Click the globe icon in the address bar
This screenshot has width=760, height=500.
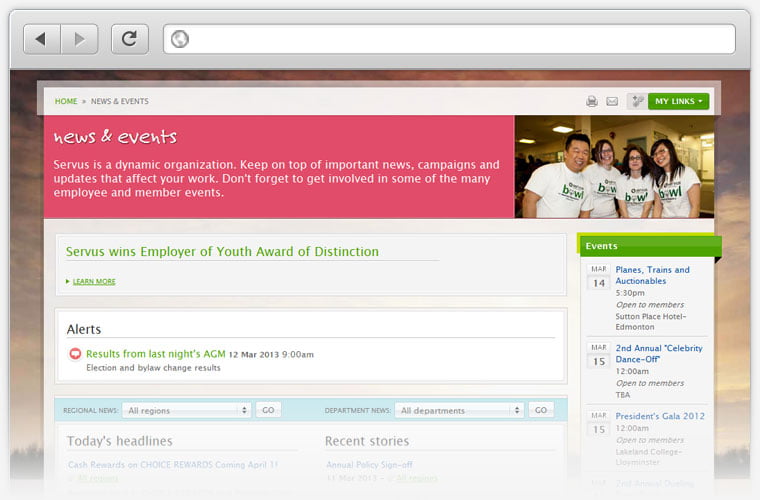pyautogui.click(x=180, y=39)
